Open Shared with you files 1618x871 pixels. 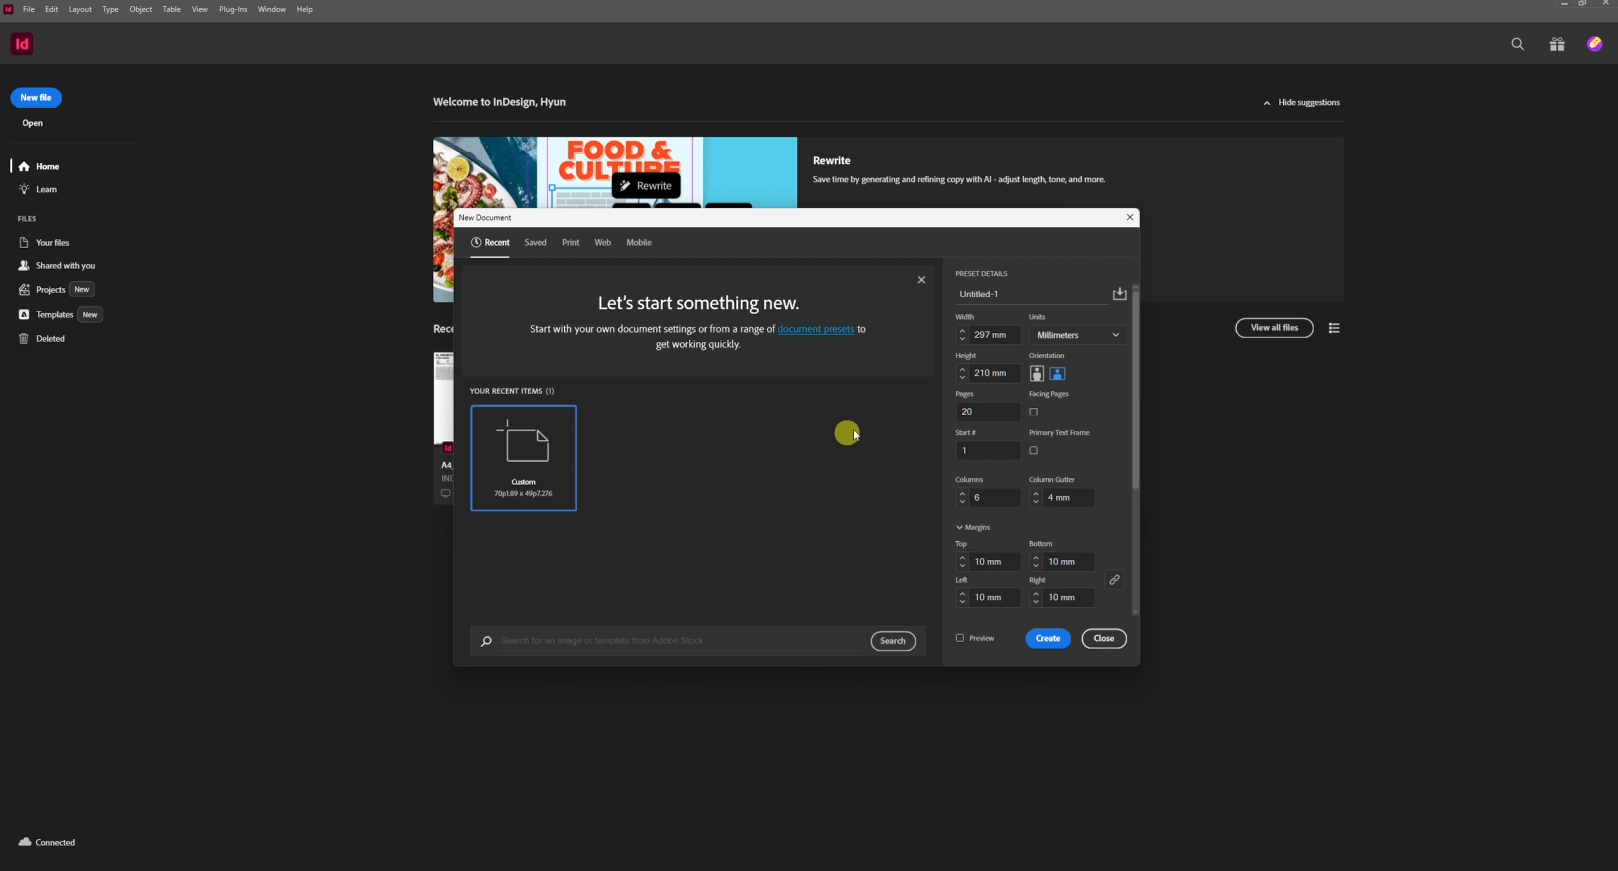coord(57,266)
